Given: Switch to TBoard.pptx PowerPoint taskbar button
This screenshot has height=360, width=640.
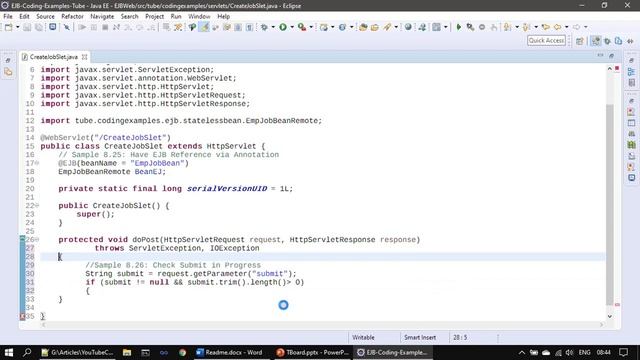Looking at the screenshot, I should coord(313,352).
